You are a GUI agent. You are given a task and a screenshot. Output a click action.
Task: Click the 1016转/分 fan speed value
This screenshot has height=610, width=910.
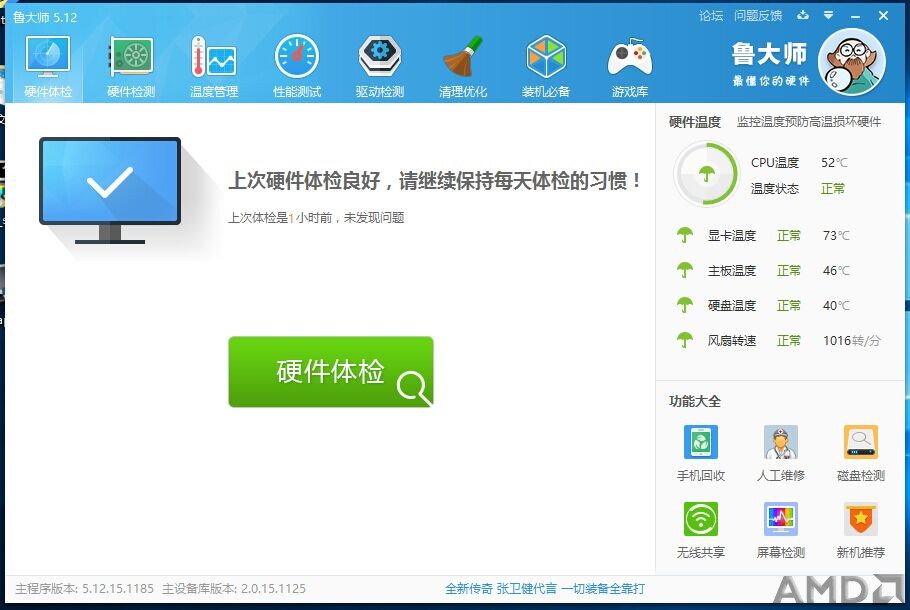pos(851,340)
